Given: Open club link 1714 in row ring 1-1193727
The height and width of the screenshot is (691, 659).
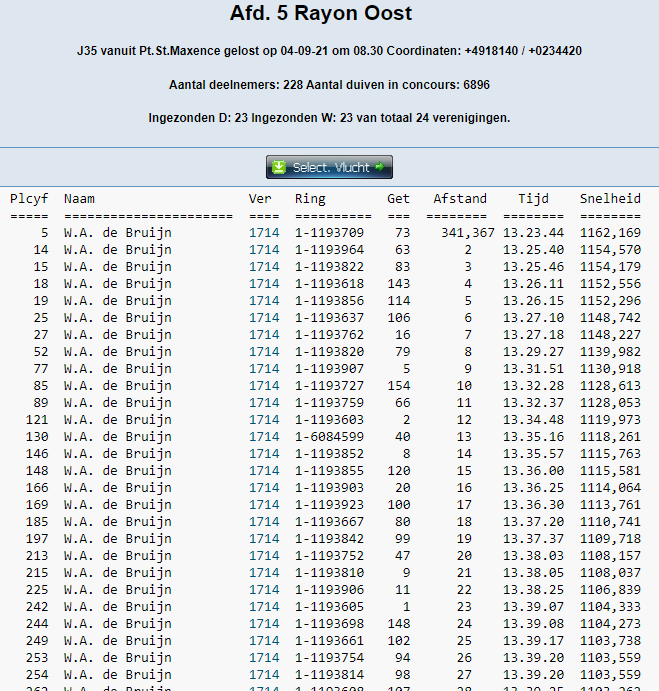Looking at the screenshot, I should [x=264, y=386].
